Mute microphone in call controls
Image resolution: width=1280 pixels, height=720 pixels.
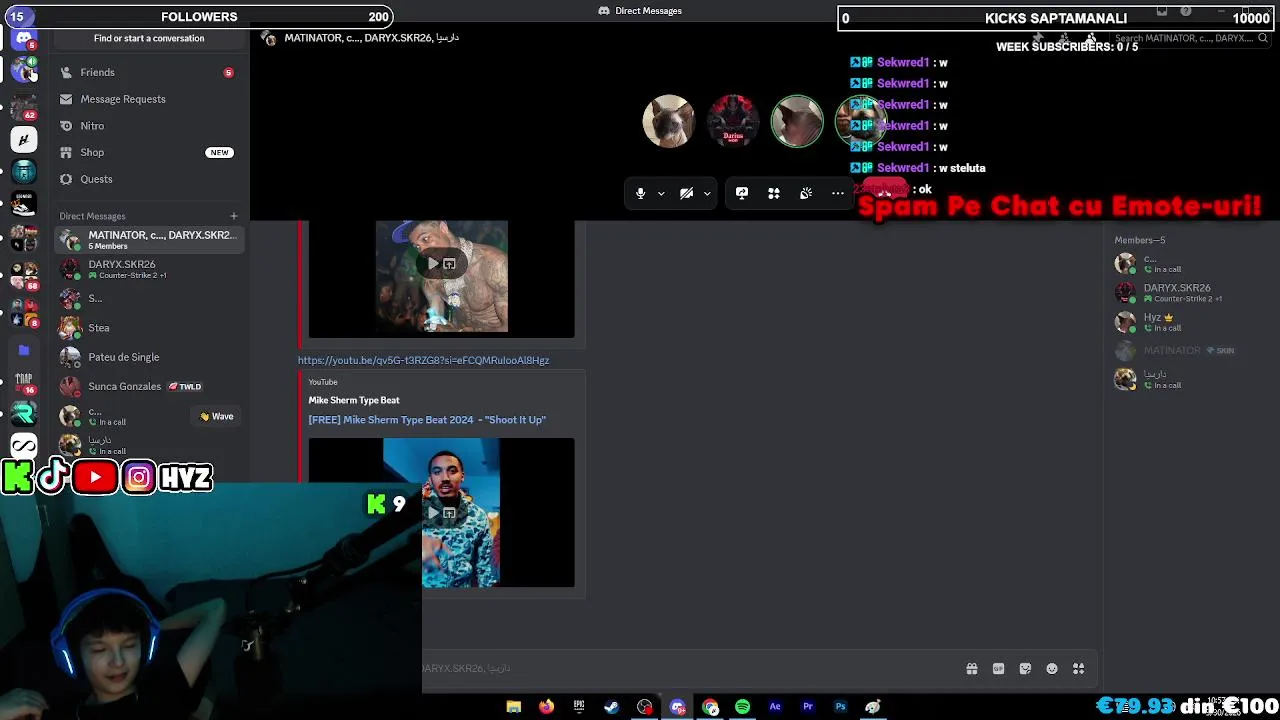tap(640, 193)
